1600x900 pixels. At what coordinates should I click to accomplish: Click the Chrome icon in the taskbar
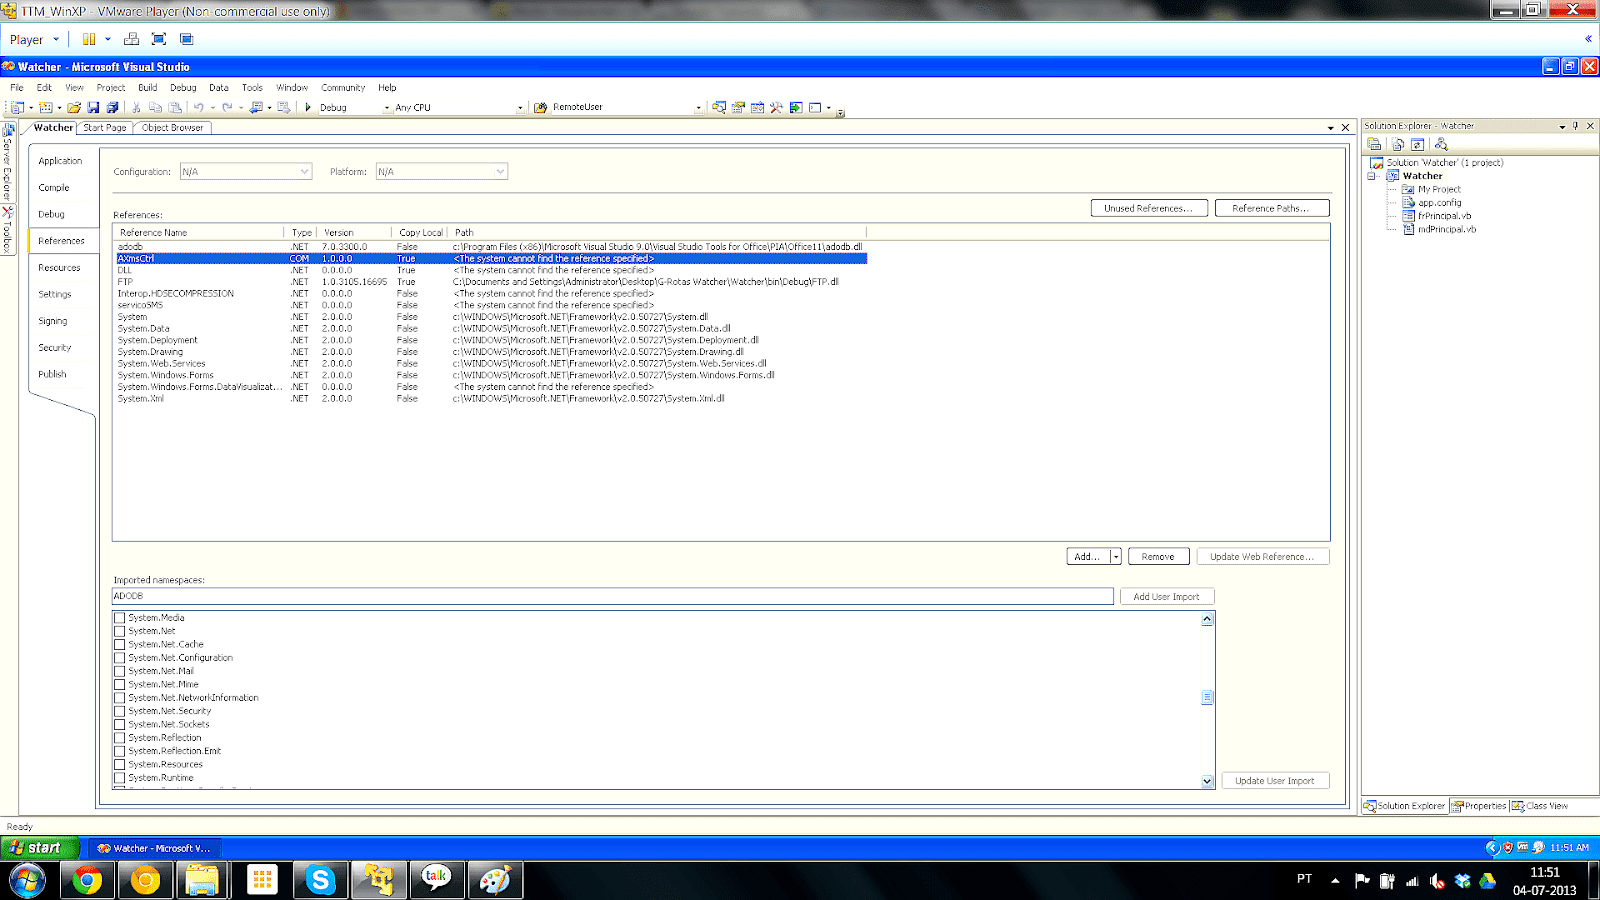click(x=87, y=880)
